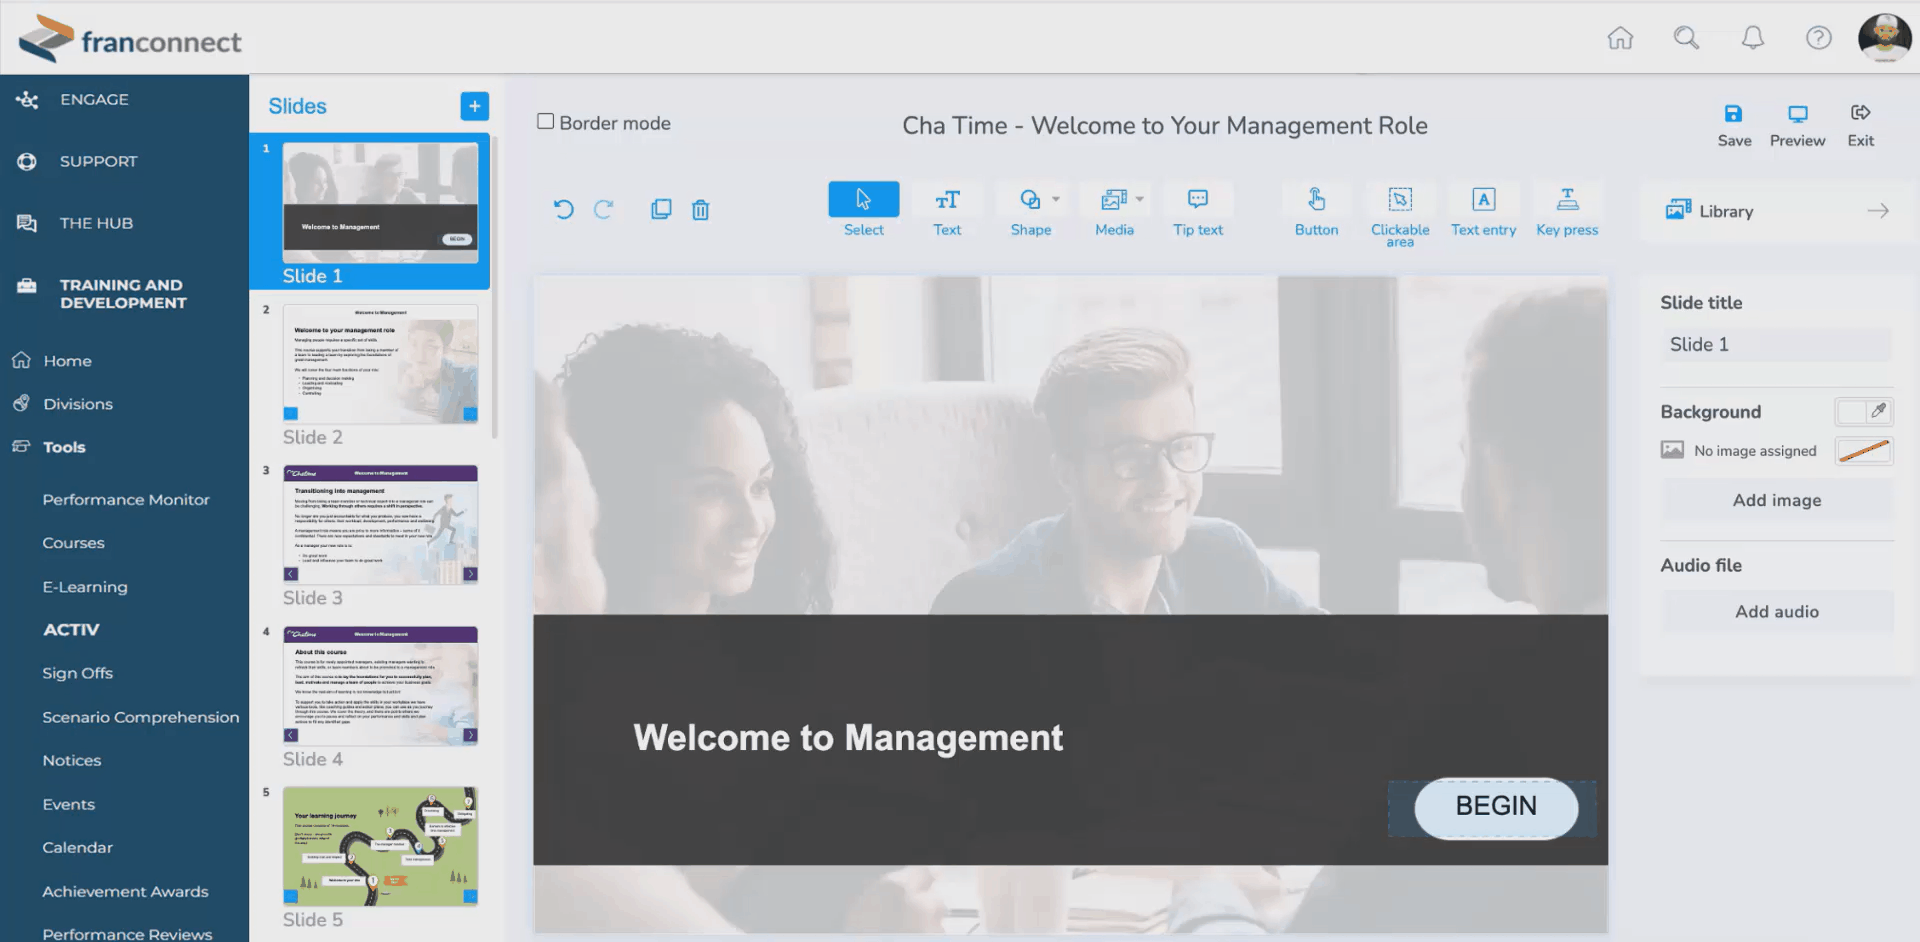Click the franconnect logo
This screenshot has height=942, width=1920.
130,39
